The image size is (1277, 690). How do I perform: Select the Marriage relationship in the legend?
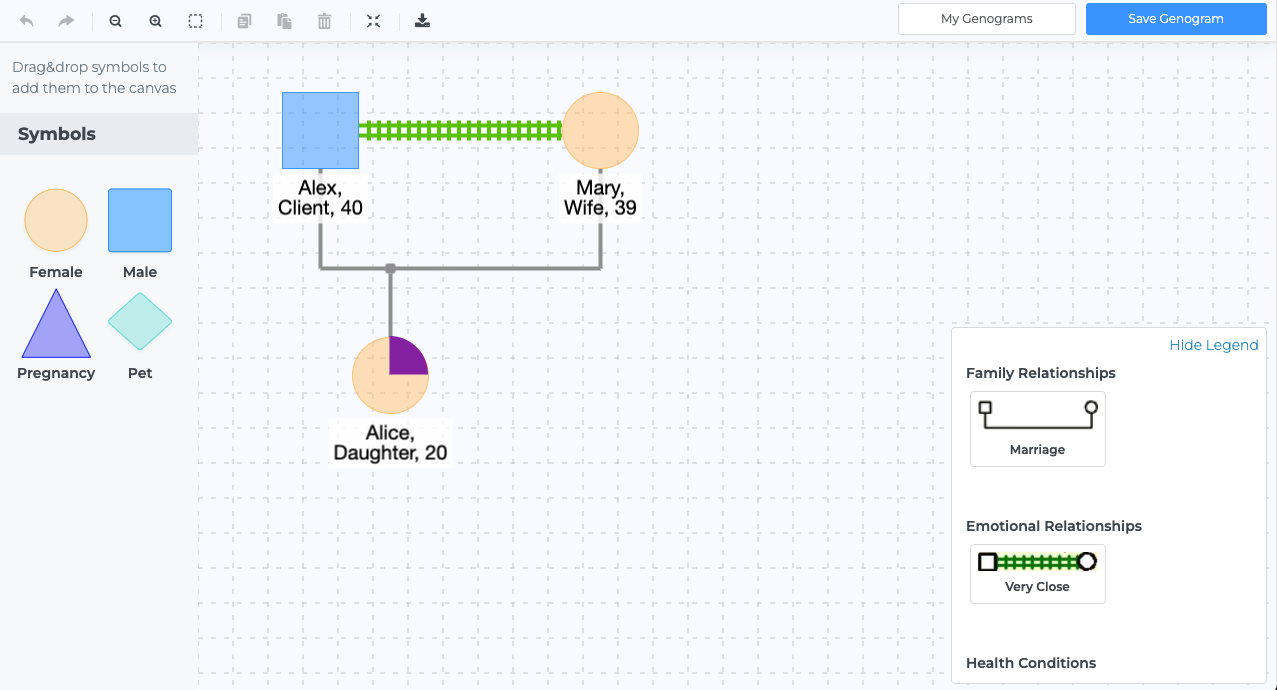pos(1037,428)
